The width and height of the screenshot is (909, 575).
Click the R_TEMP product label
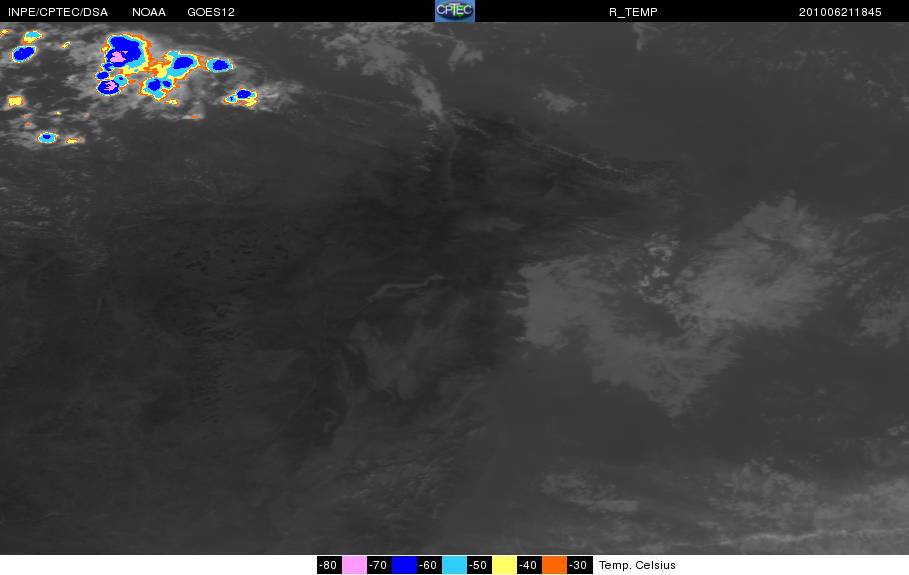pos(633,12)
